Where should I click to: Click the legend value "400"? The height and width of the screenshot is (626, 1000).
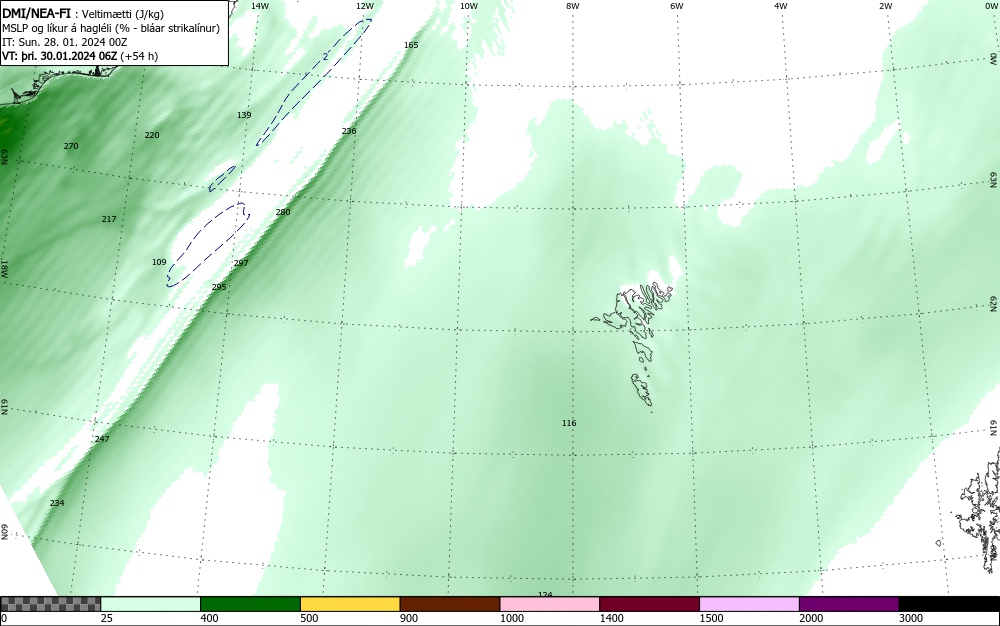click(209, 618)
